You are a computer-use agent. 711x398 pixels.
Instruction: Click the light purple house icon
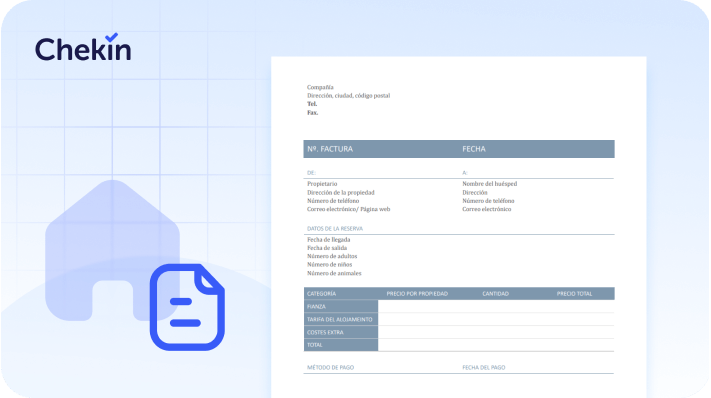tap(112, 250)
